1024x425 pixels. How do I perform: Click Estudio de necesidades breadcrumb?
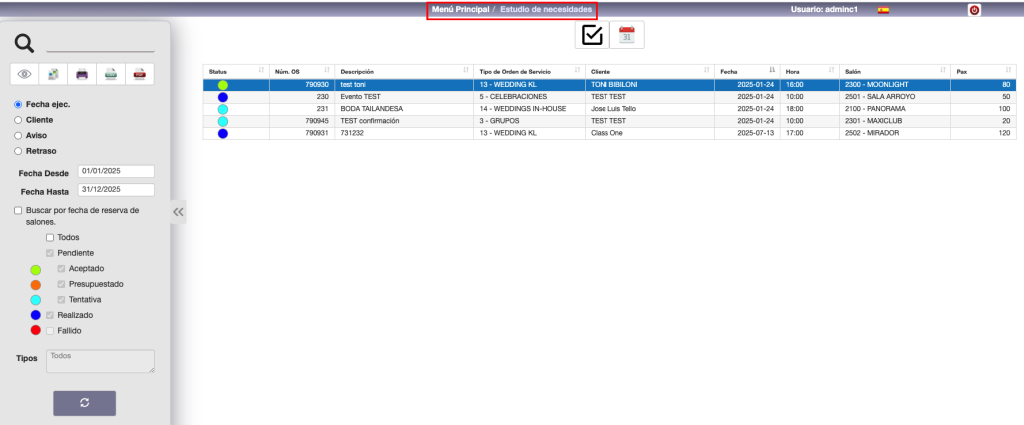546,9
